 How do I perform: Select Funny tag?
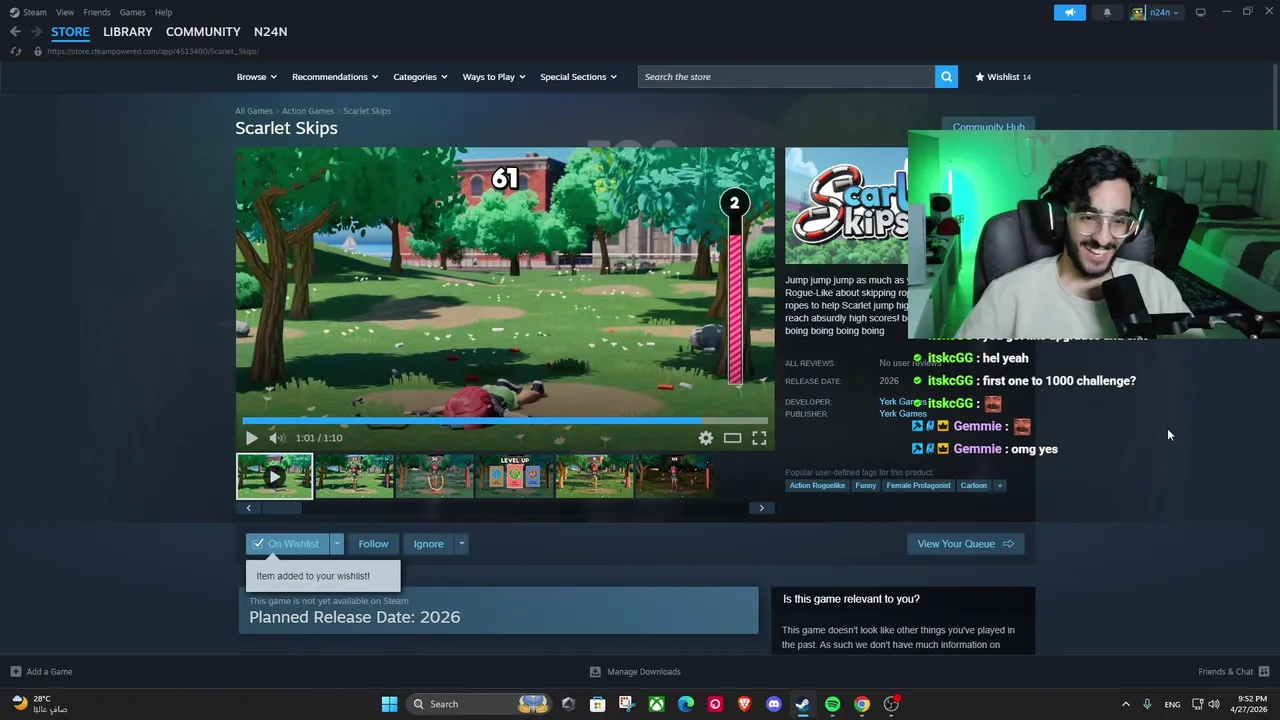click(866, 486)
